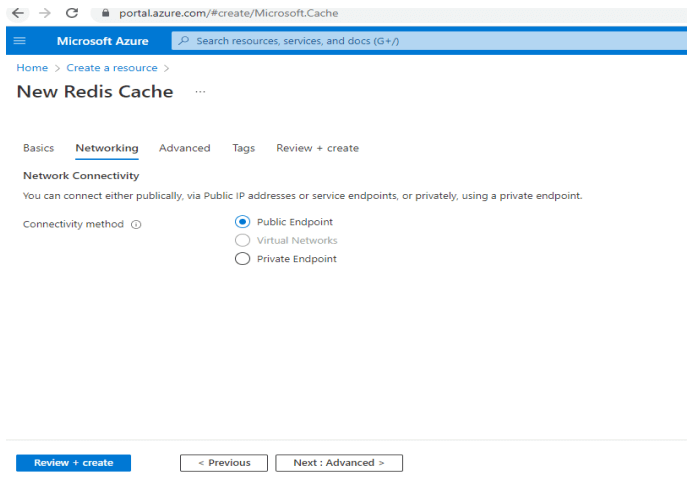This screenshot has width=696, height=480.
Task: Click the 'You can connect either publically' description text
Action: (302, 196)
